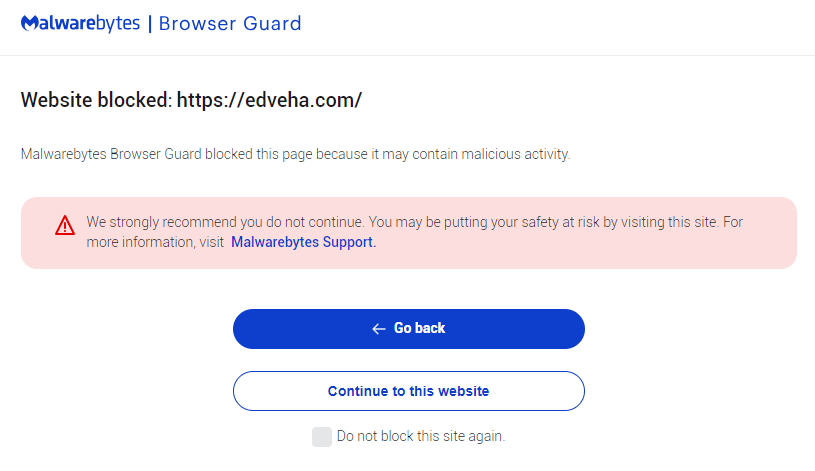Click the left arrow icon on Go back
The width and height of the screenshot is (815, 471).
(378, 329)
